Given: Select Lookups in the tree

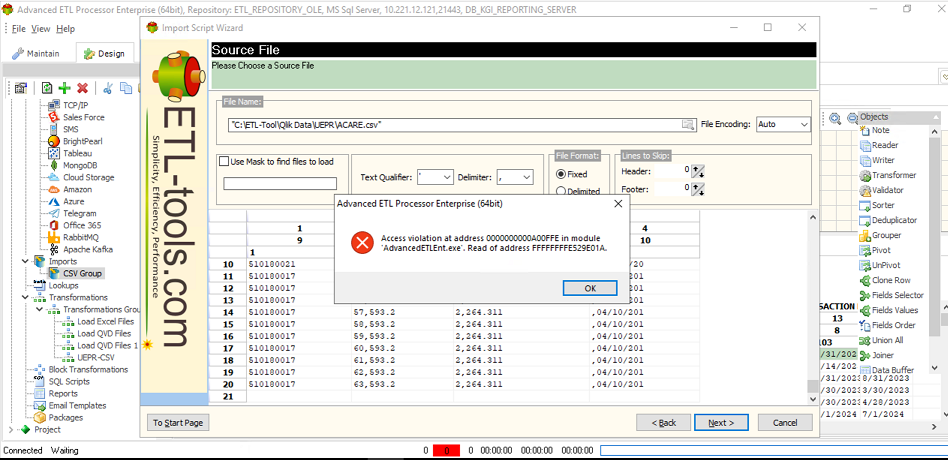Looking at the screenshot, I should click(63, 285).
